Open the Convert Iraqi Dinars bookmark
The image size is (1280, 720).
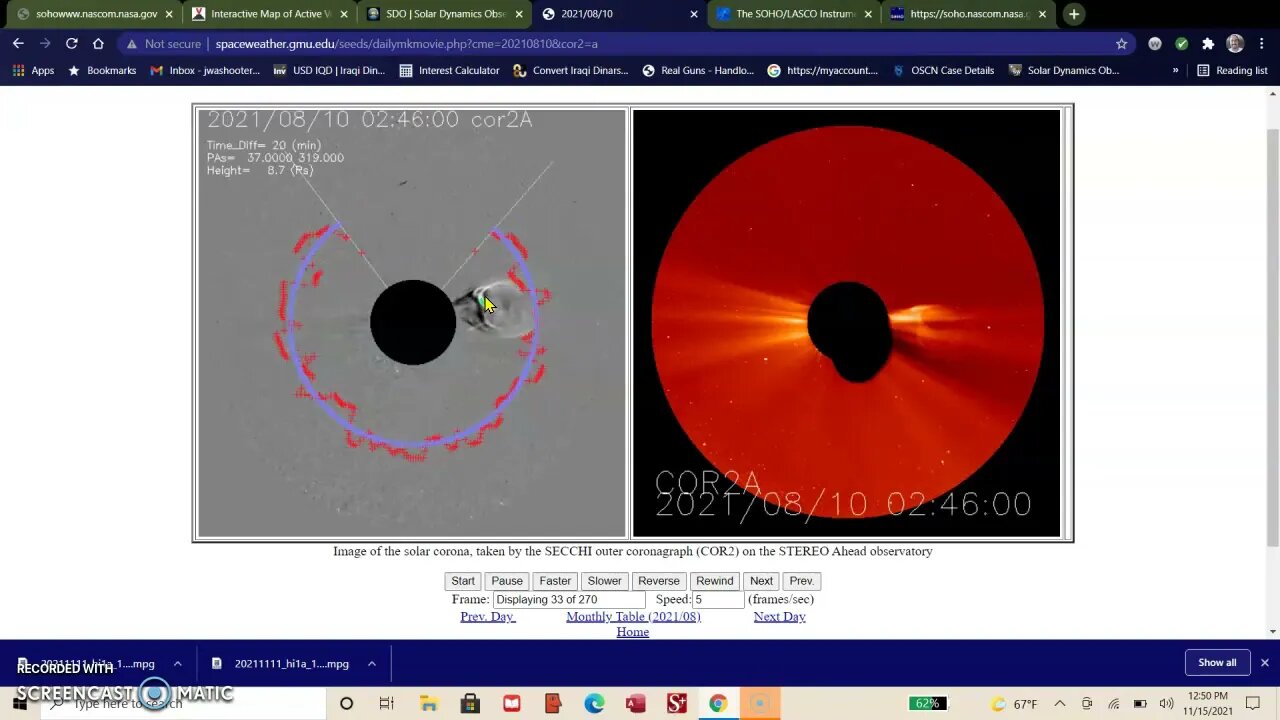[570, 71]
